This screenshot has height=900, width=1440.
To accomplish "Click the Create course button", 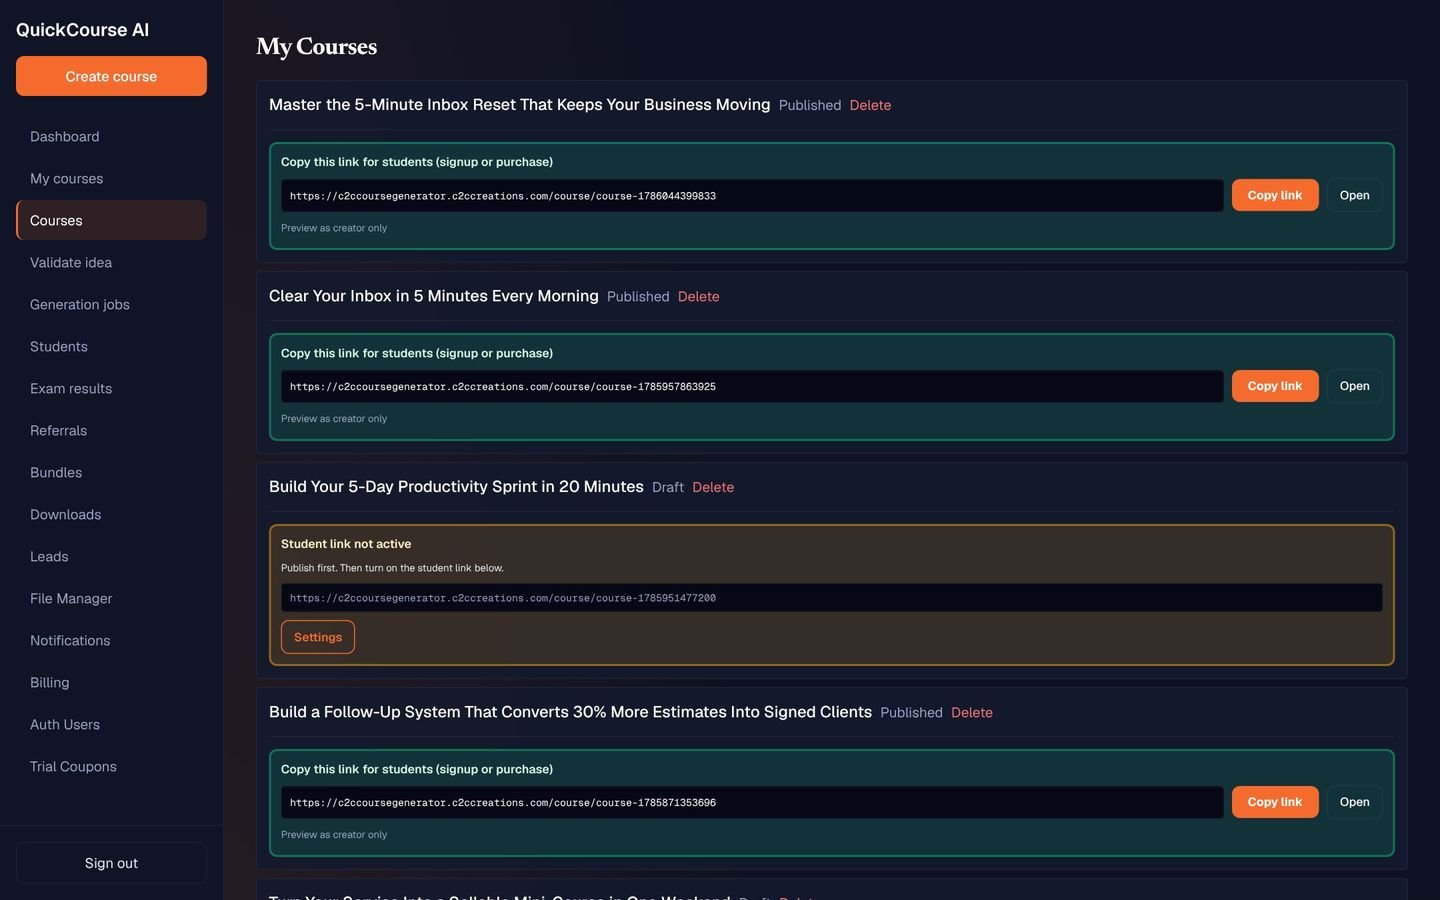I will [x=111, y=76].
